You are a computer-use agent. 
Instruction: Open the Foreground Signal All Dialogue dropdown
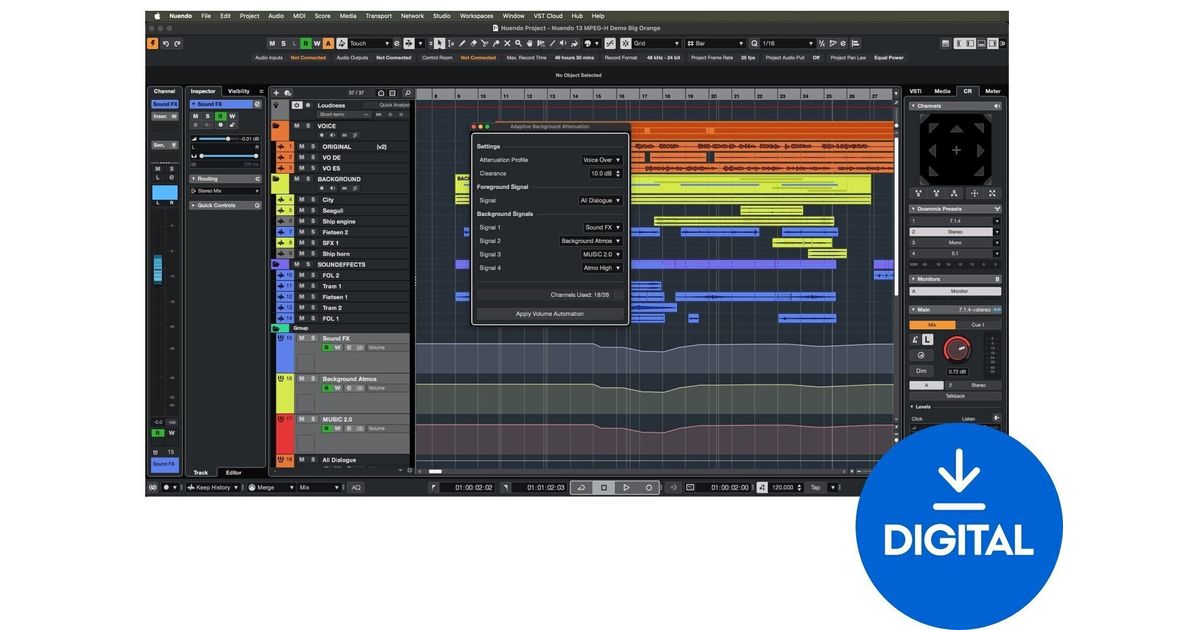[x=600, y=200]
